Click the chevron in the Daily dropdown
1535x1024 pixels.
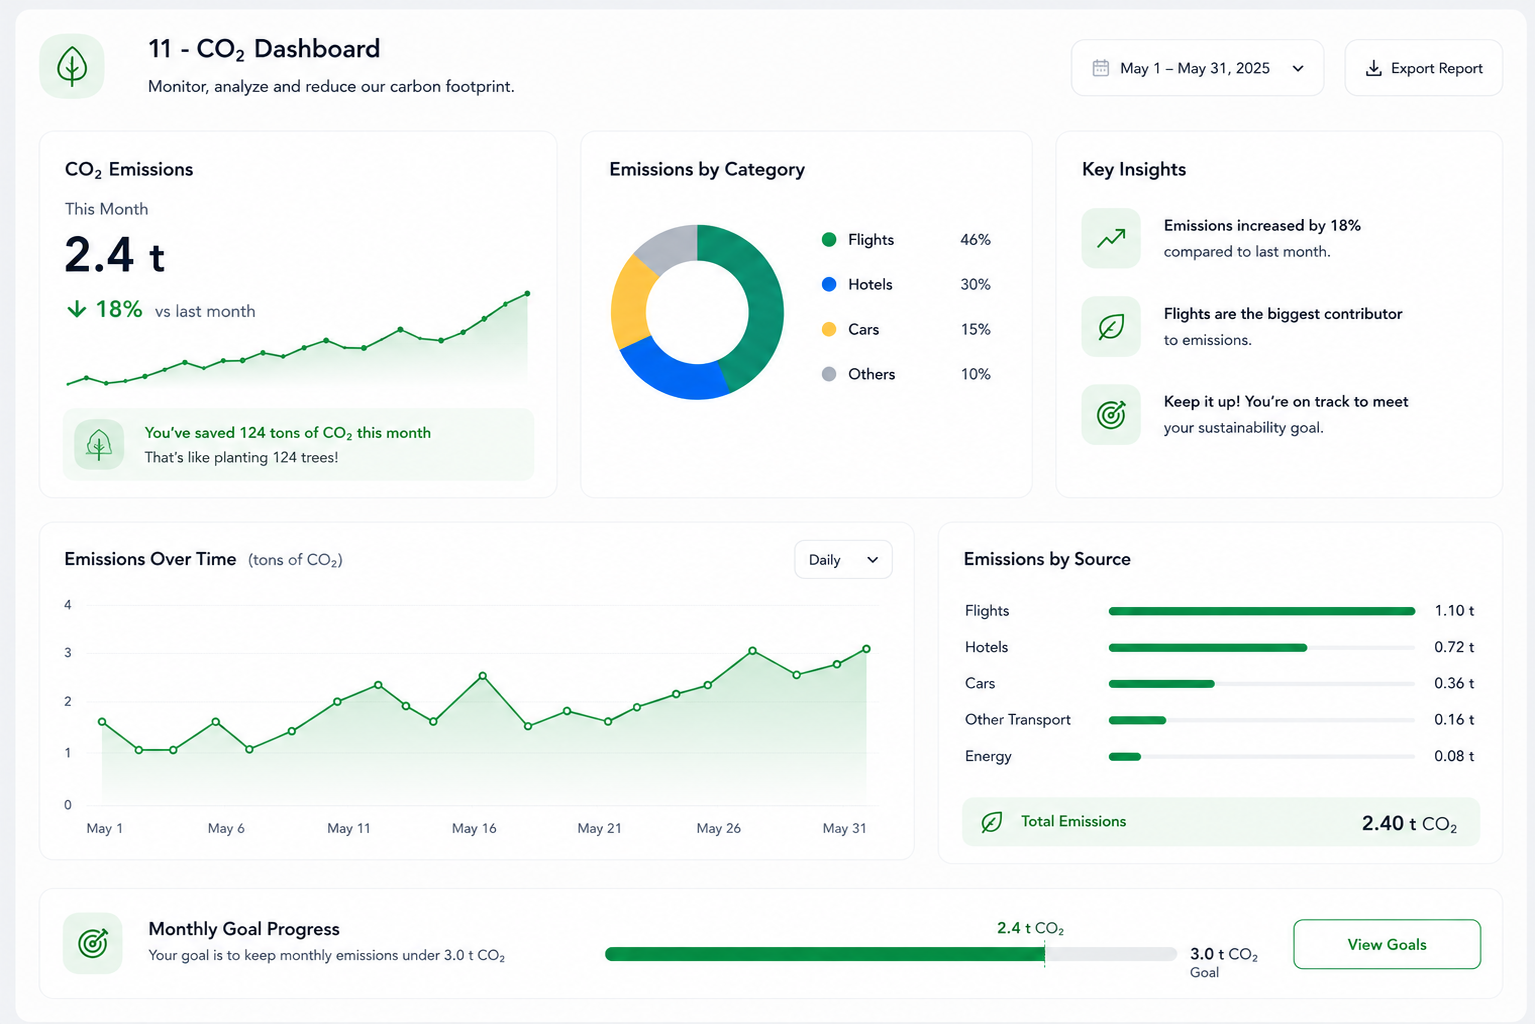coord(872,560)
